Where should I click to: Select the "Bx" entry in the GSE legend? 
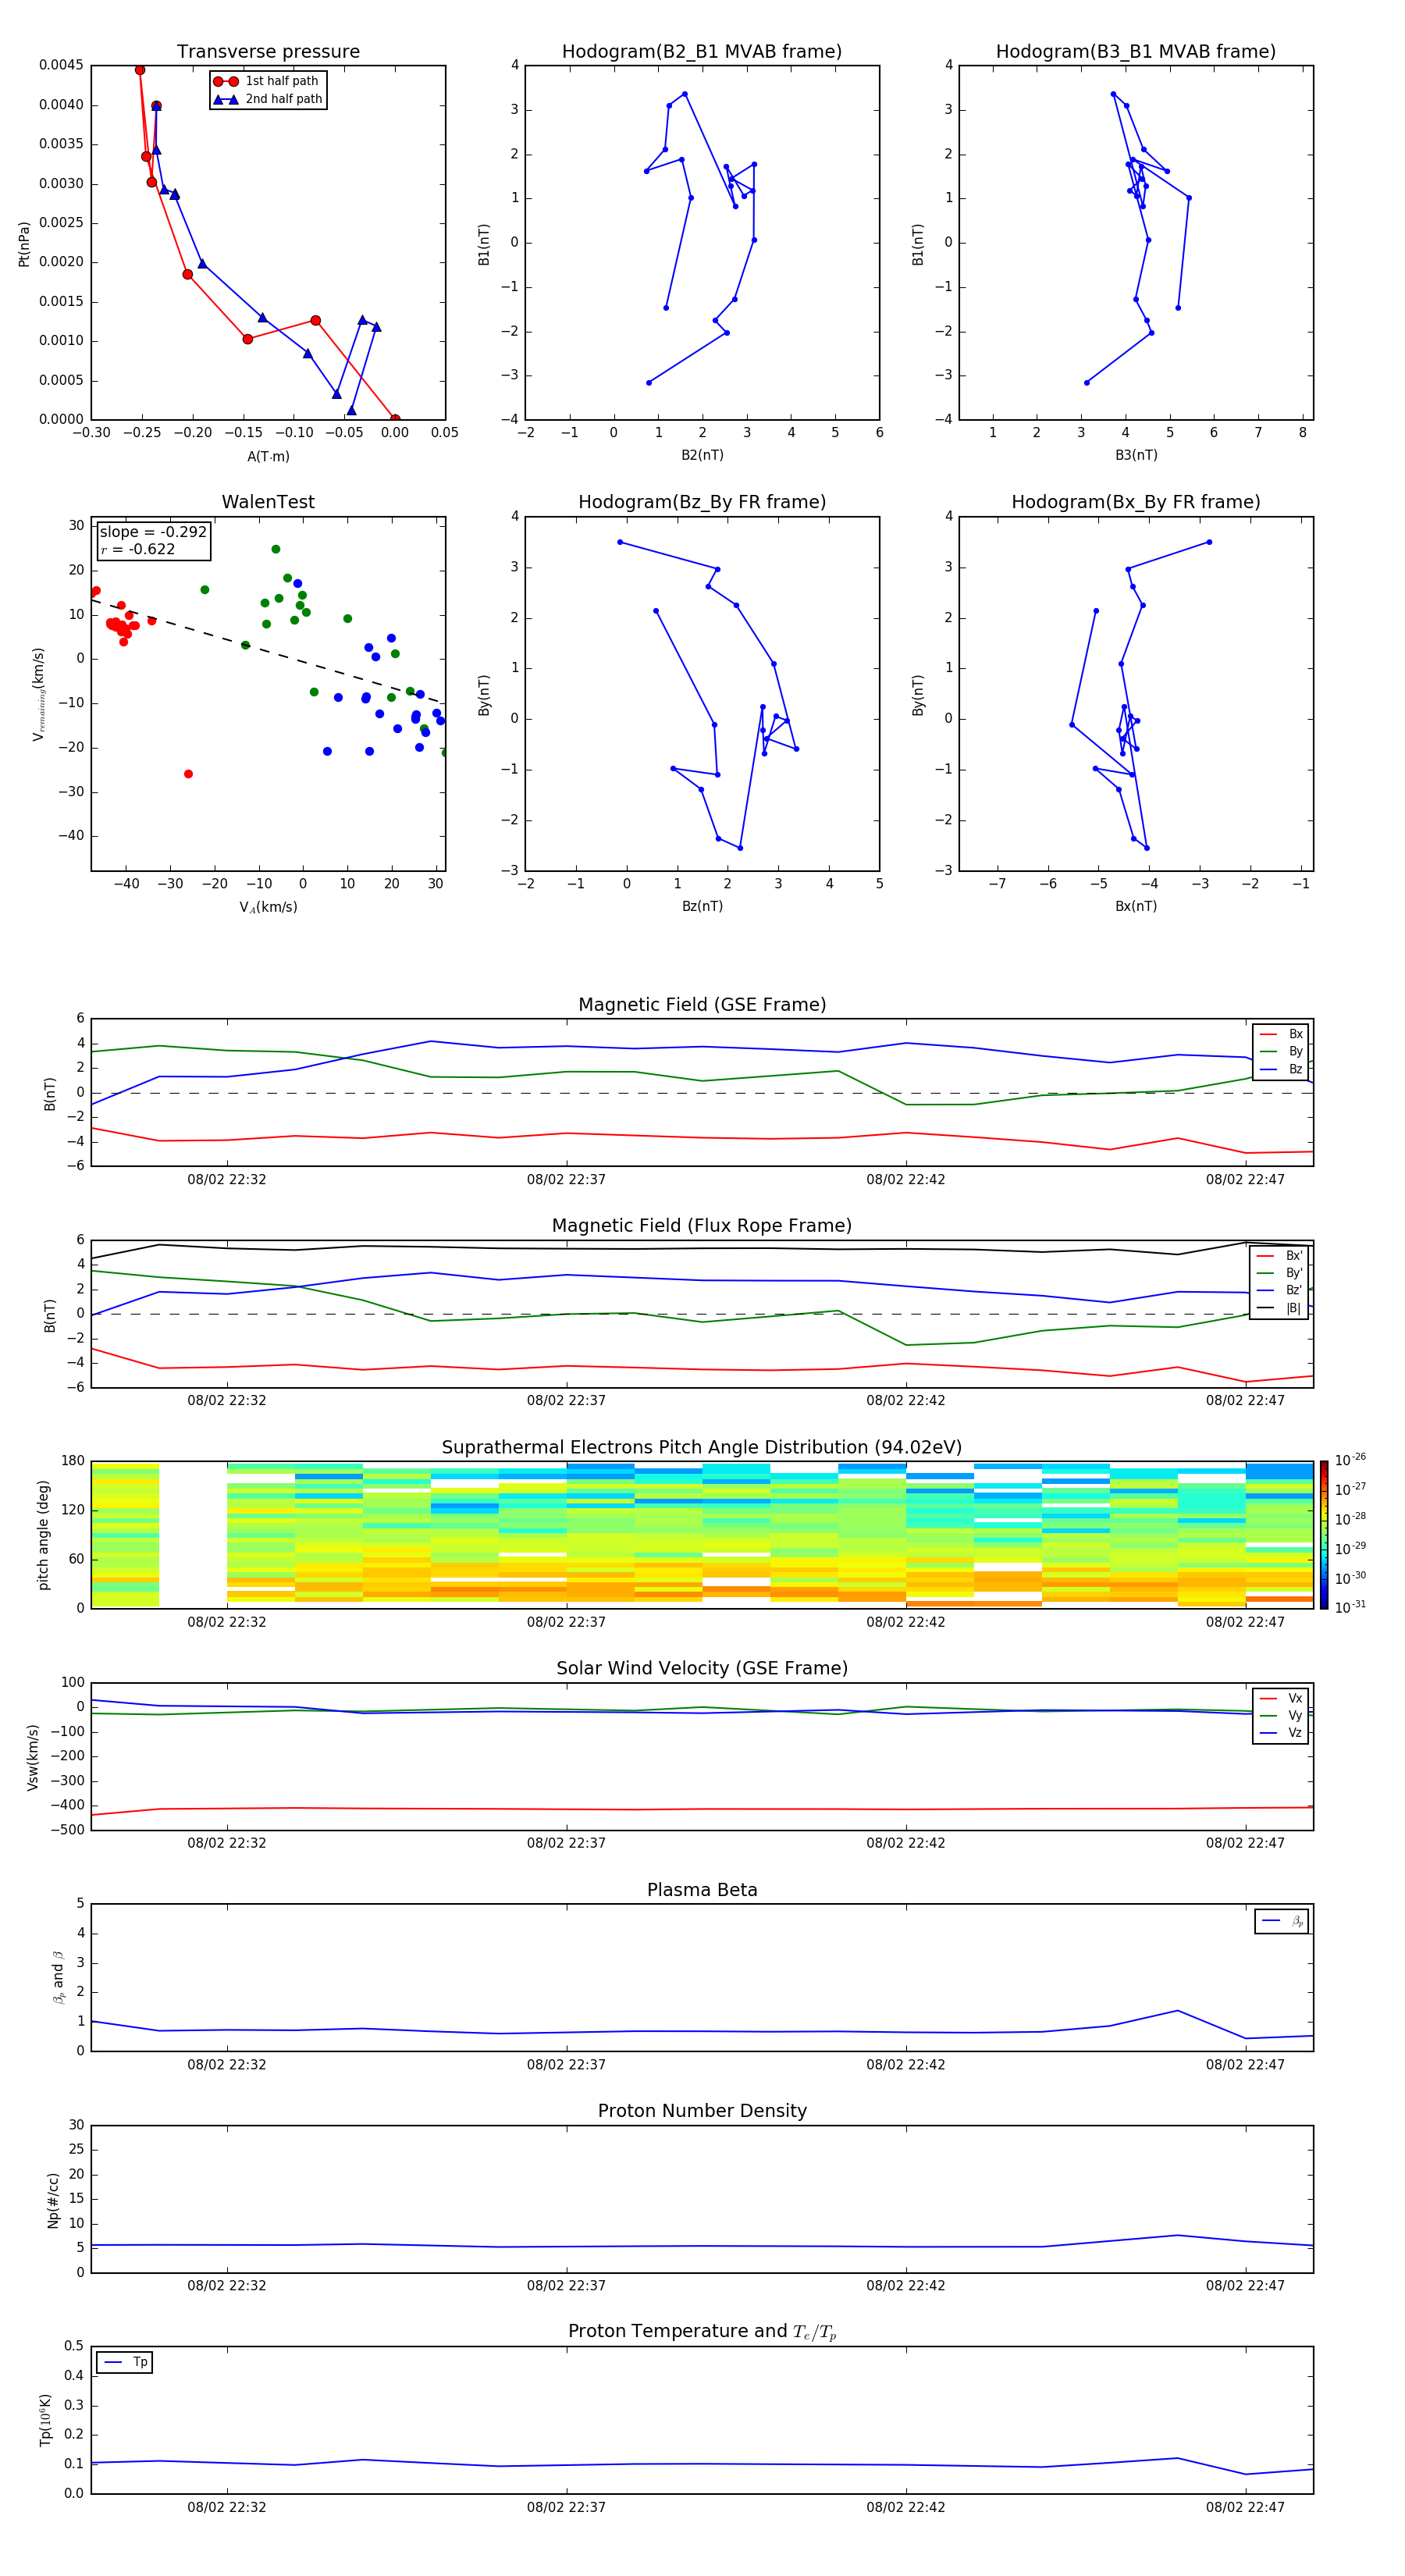[x=1281, y=1034]
